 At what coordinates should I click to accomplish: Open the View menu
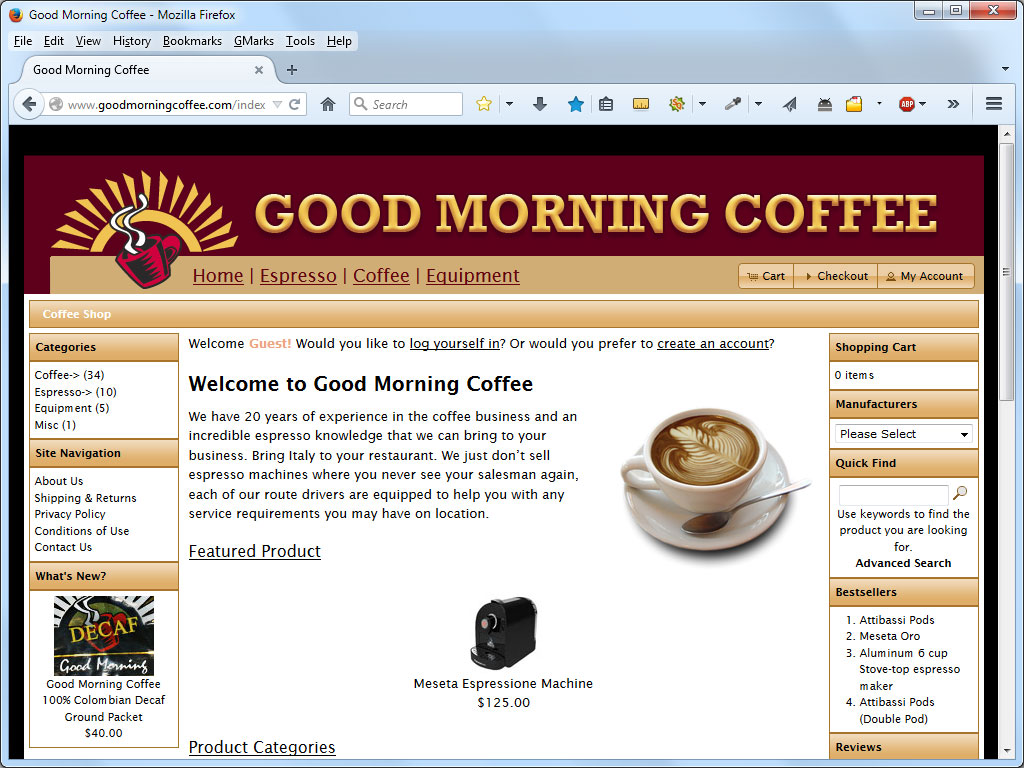tap(88, 41)
